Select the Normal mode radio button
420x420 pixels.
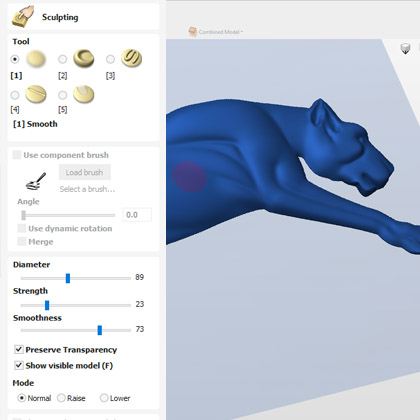(22, 398)
